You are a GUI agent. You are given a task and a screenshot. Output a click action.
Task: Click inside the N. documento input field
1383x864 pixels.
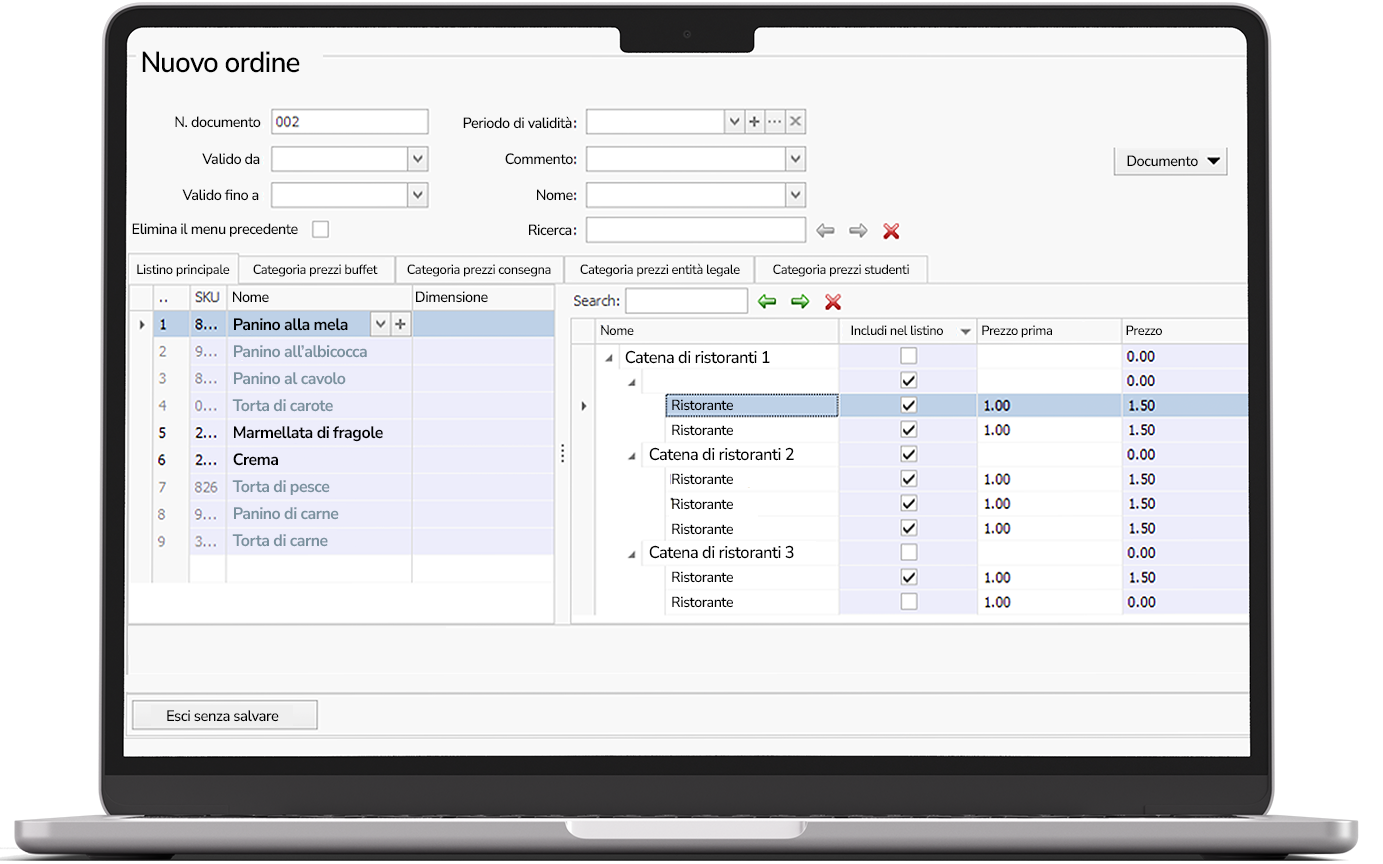[x=349, y=121]
